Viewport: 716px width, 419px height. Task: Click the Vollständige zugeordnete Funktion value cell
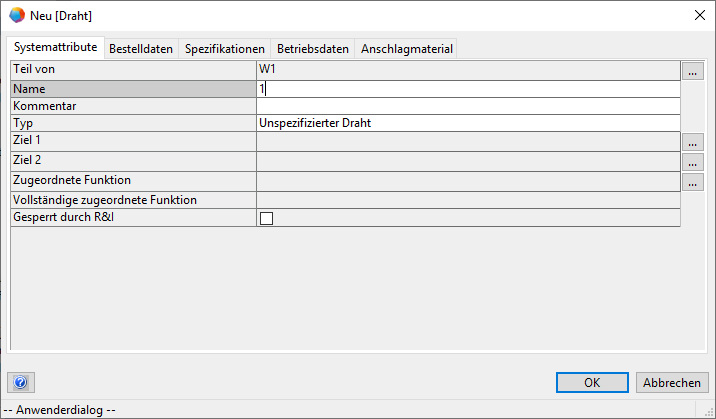pos(468,200)
